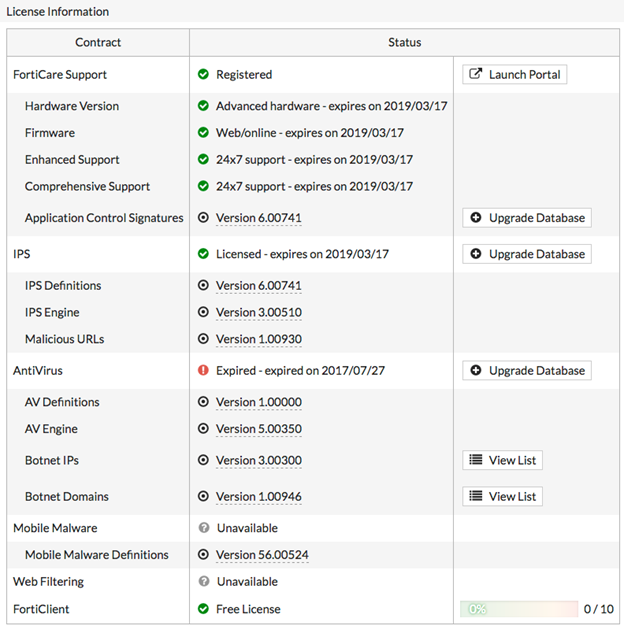Click the version icon next to Malicious URLs
Image resolution: width=624 pixels, height=633 pixels.
[203, 340]
